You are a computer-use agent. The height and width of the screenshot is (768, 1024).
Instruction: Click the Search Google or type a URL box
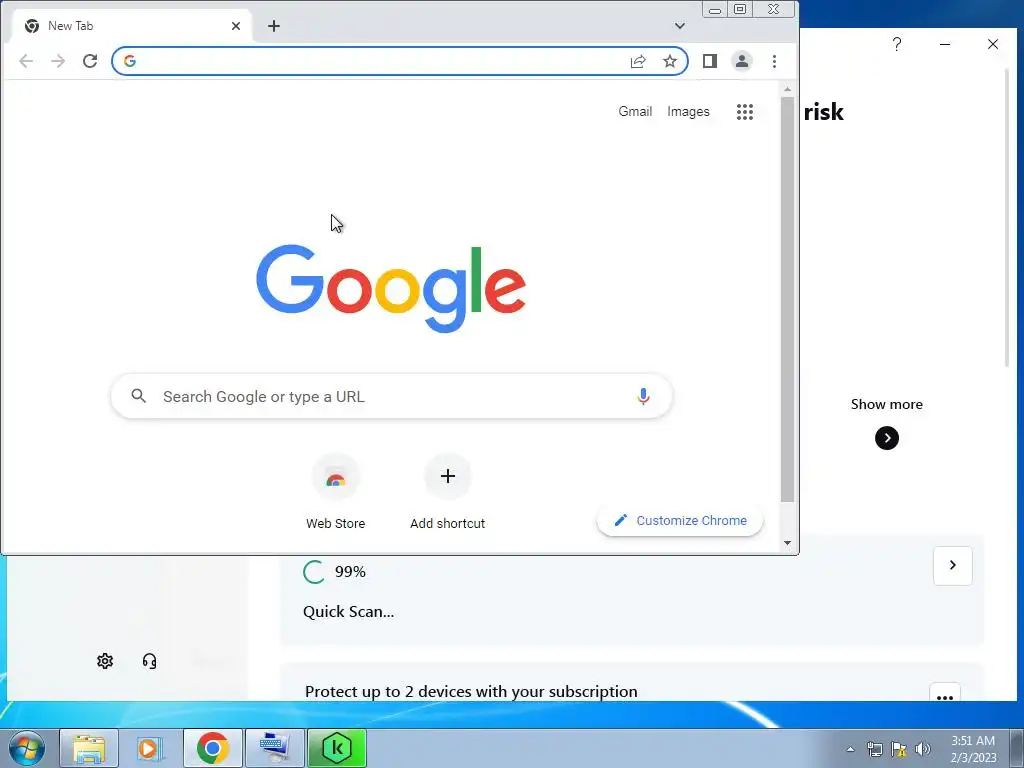point(391,396)
